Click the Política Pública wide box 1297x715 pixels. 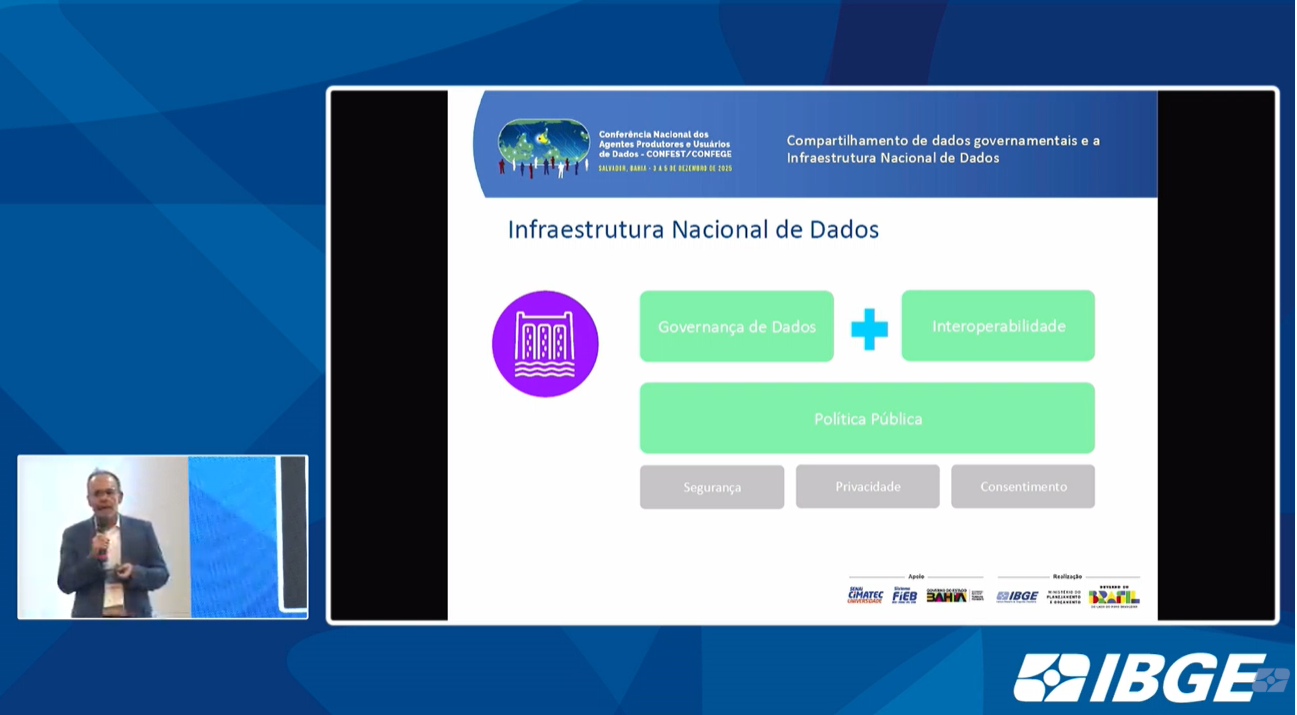tap(867, 419)
